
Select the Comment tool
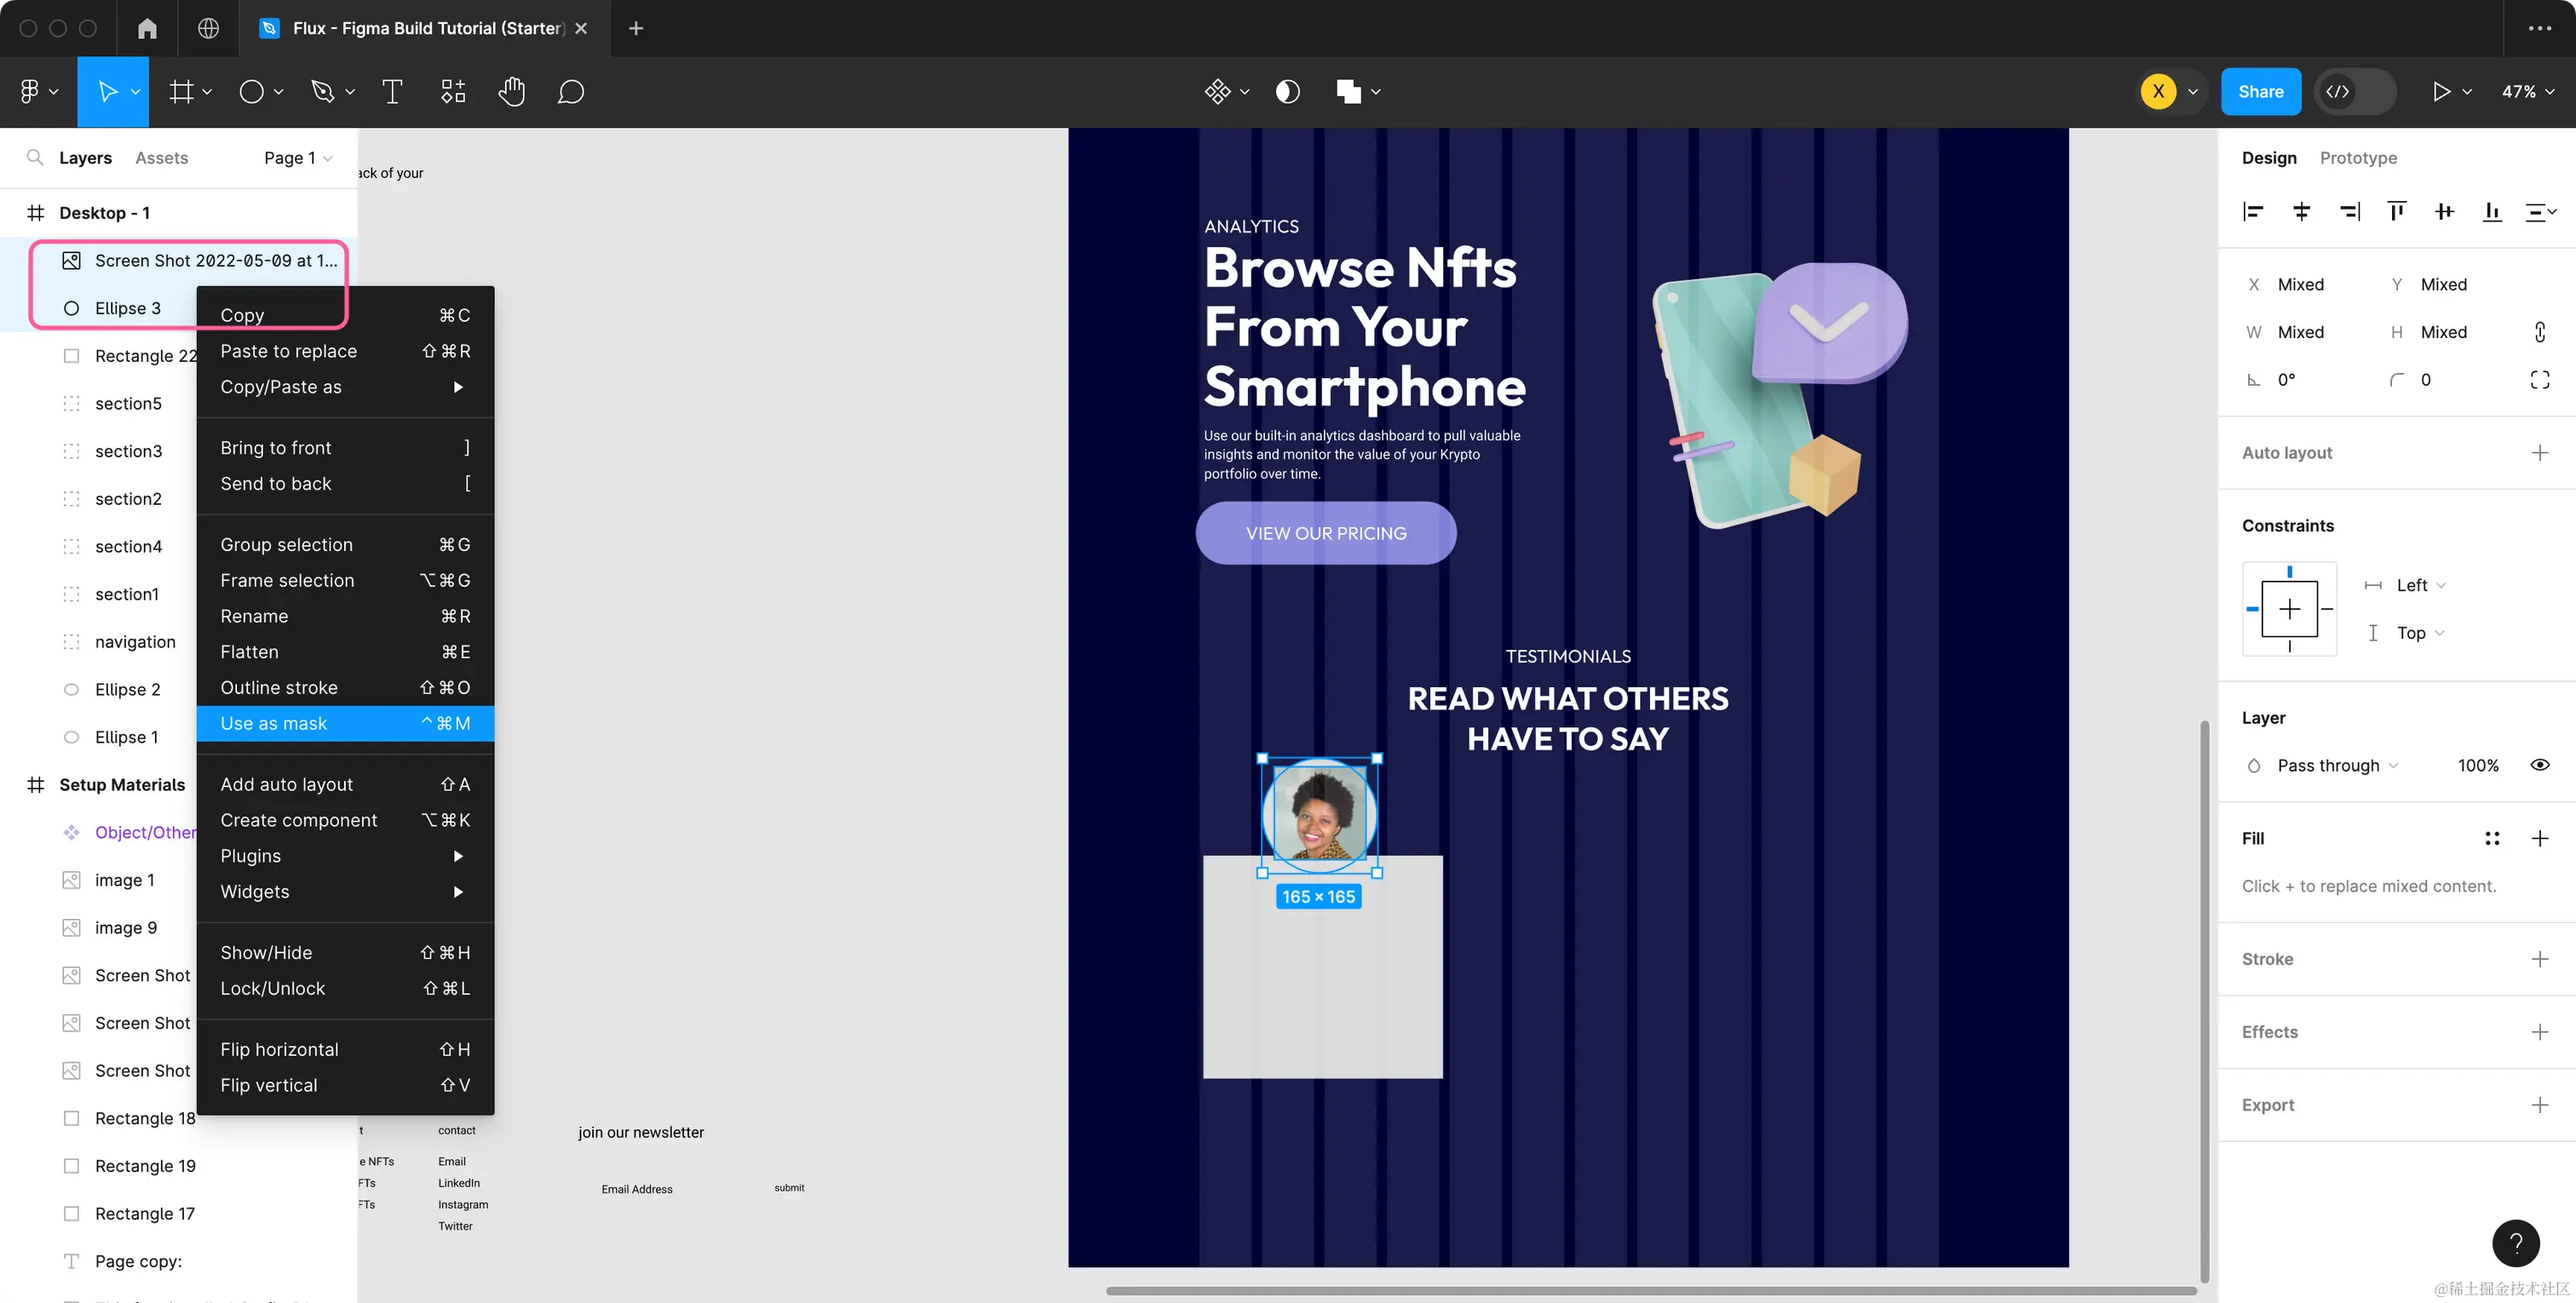click(x=570, y=92)
